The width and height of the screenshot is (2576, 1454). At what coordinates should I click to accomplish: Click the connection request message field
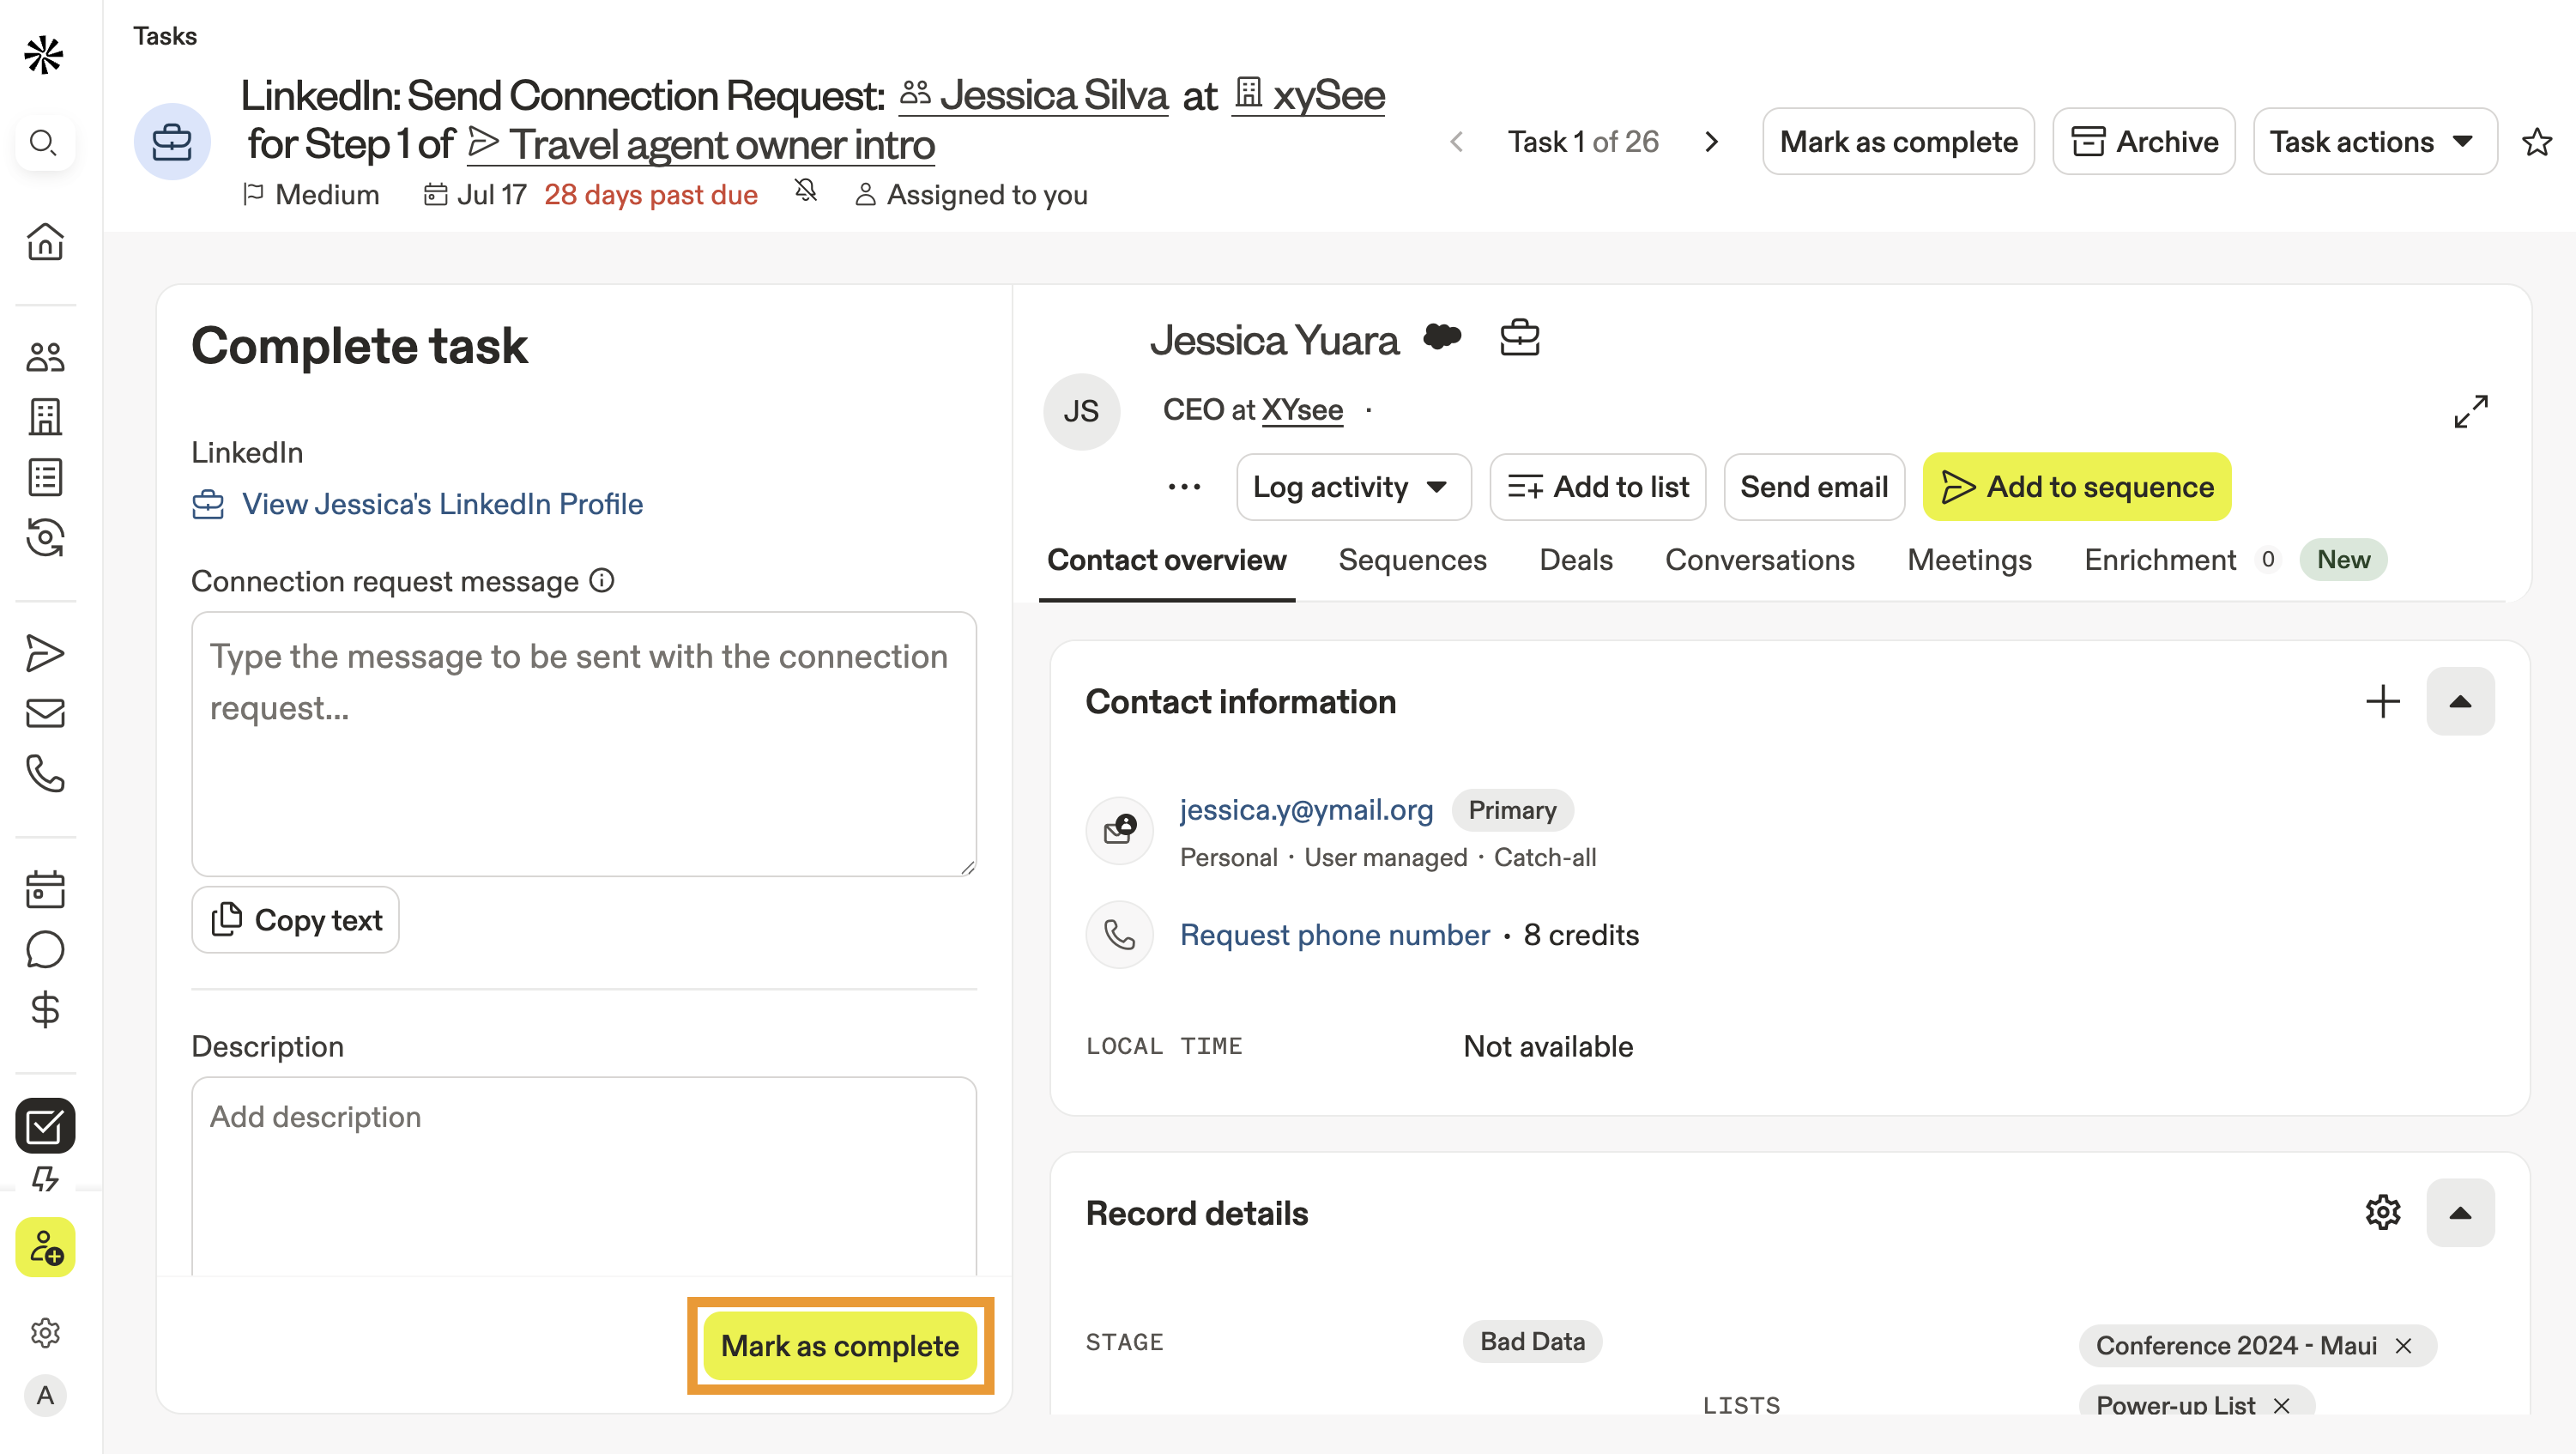(583, 743)
